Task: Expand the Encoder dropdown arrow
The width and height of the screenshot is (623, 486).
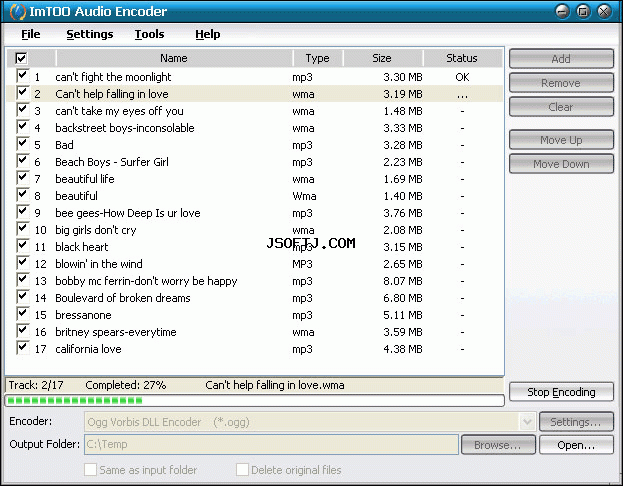Action: (527, 422)
